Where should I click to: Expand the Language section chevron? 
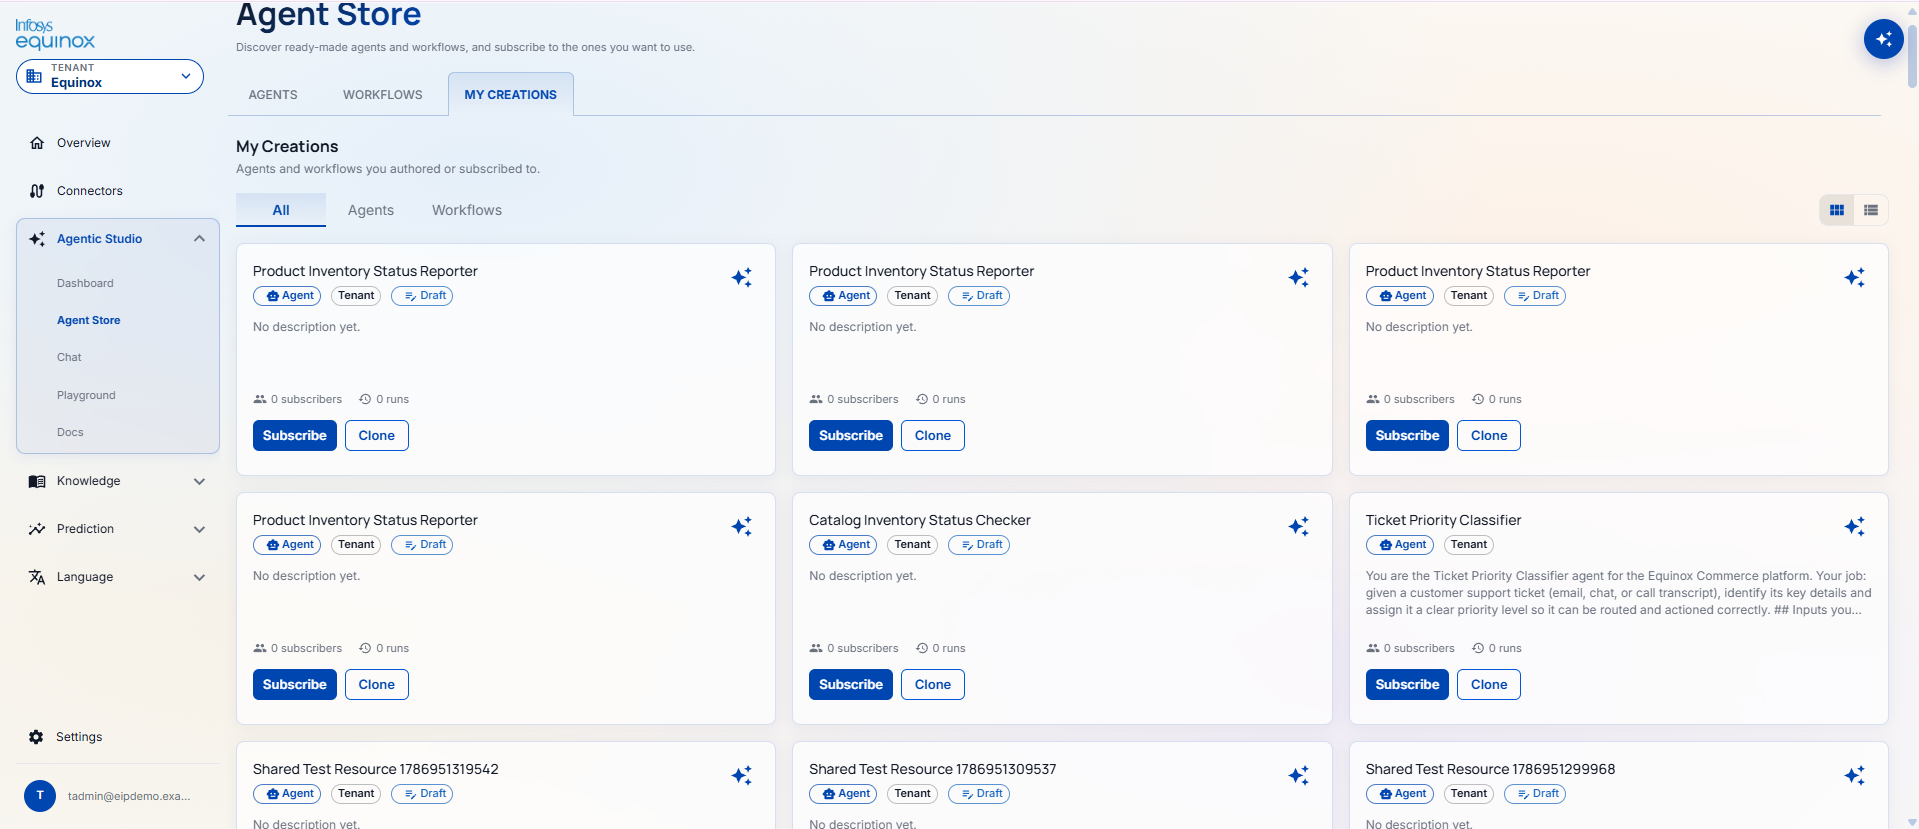click(x=199, y=577)
